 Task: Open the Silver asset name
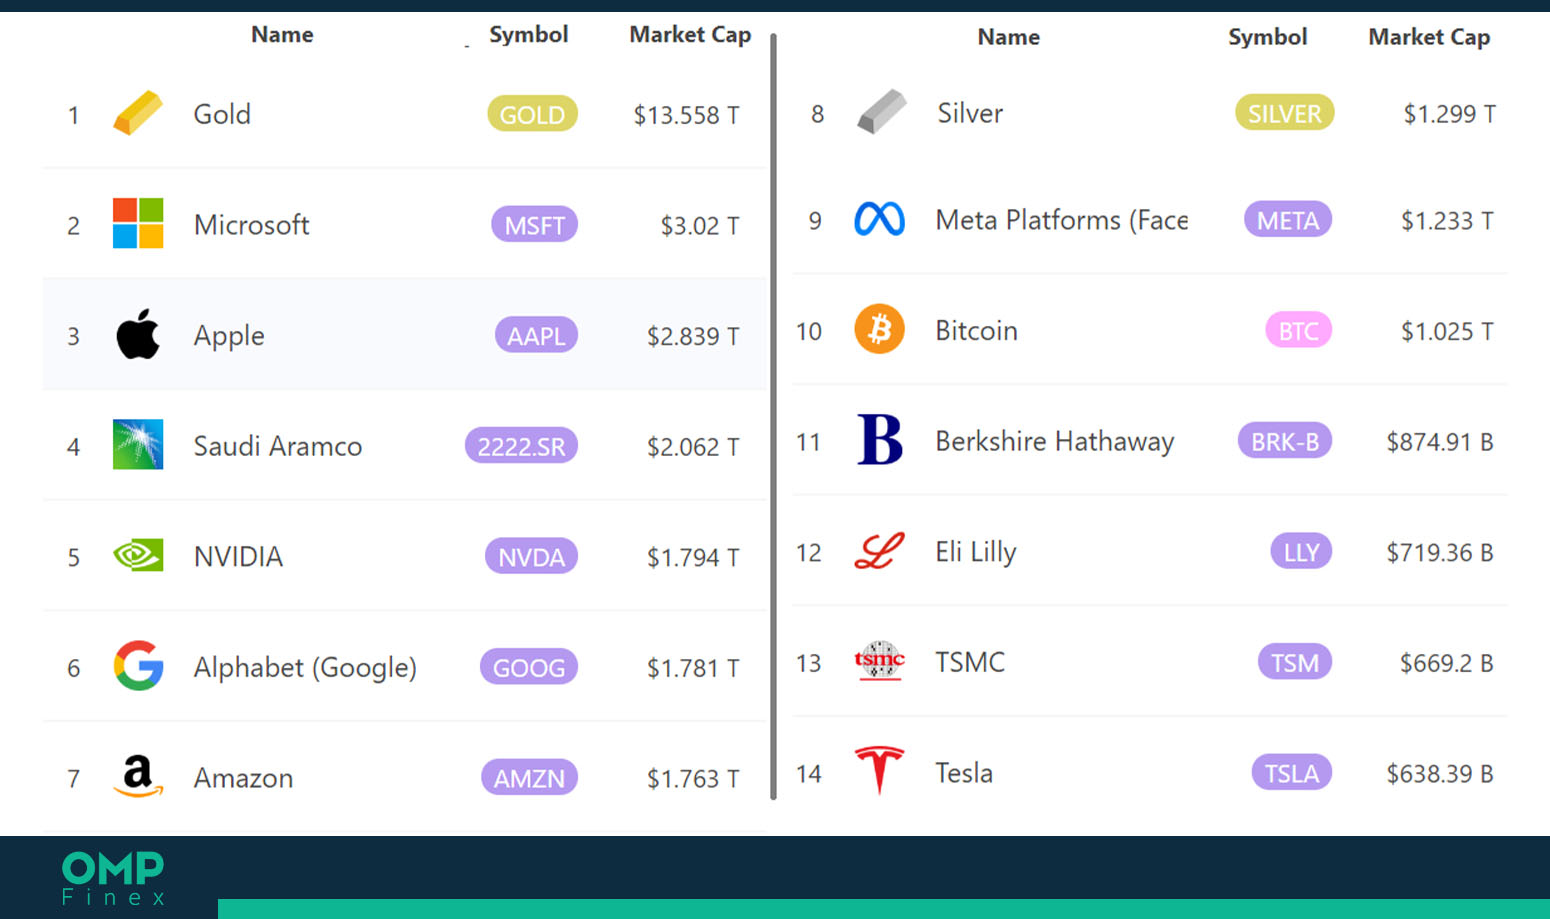point(970,113)
